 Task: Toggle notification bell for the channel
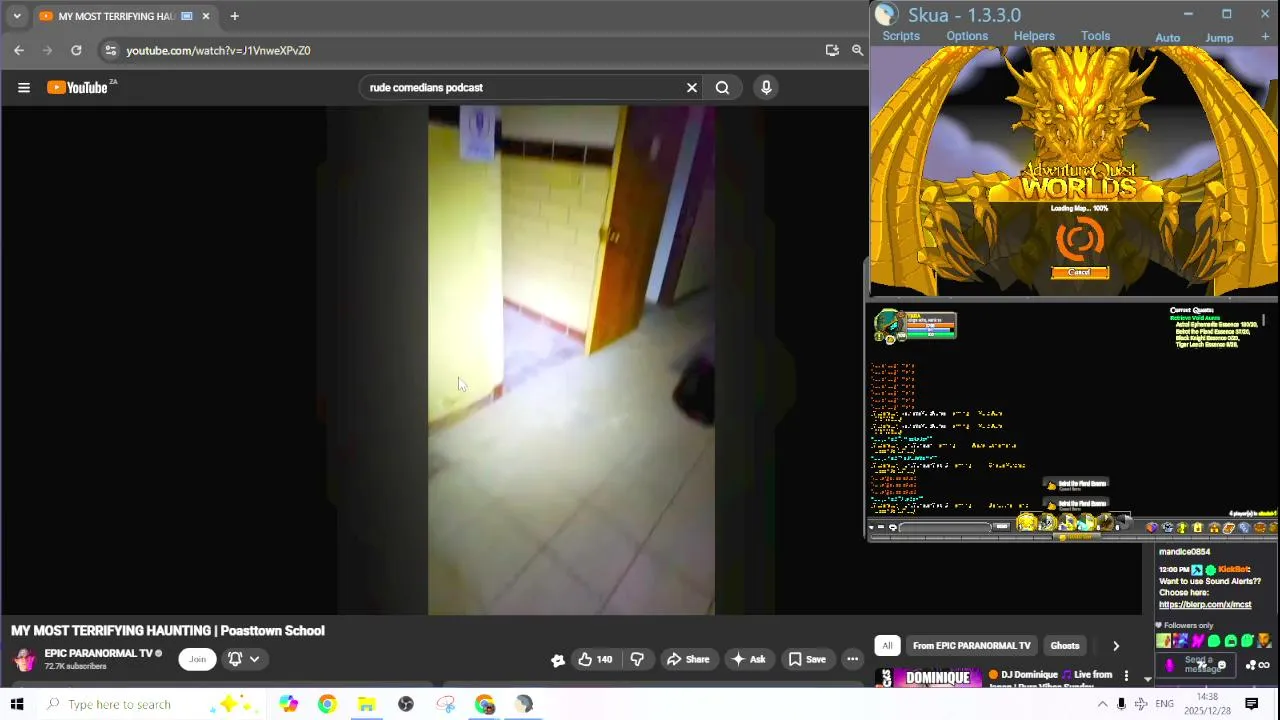(x=235, y=659)
